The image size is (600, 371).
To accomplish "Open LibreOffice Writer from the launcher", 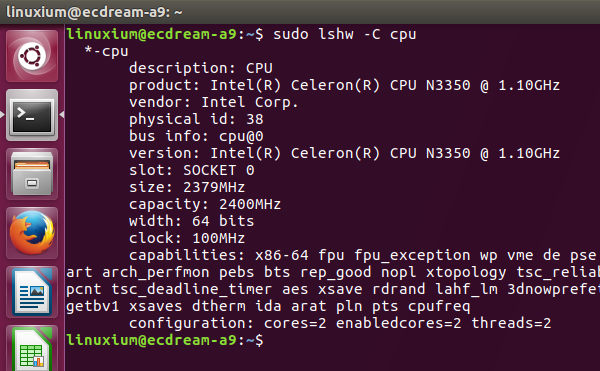I will point(32,292).
